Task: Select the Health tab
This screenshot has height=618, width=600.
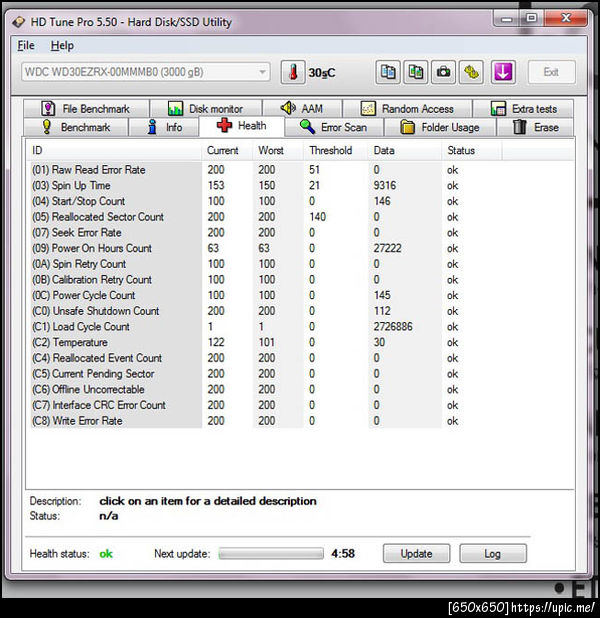Action: pyautogui.click(x=242, y=126)
